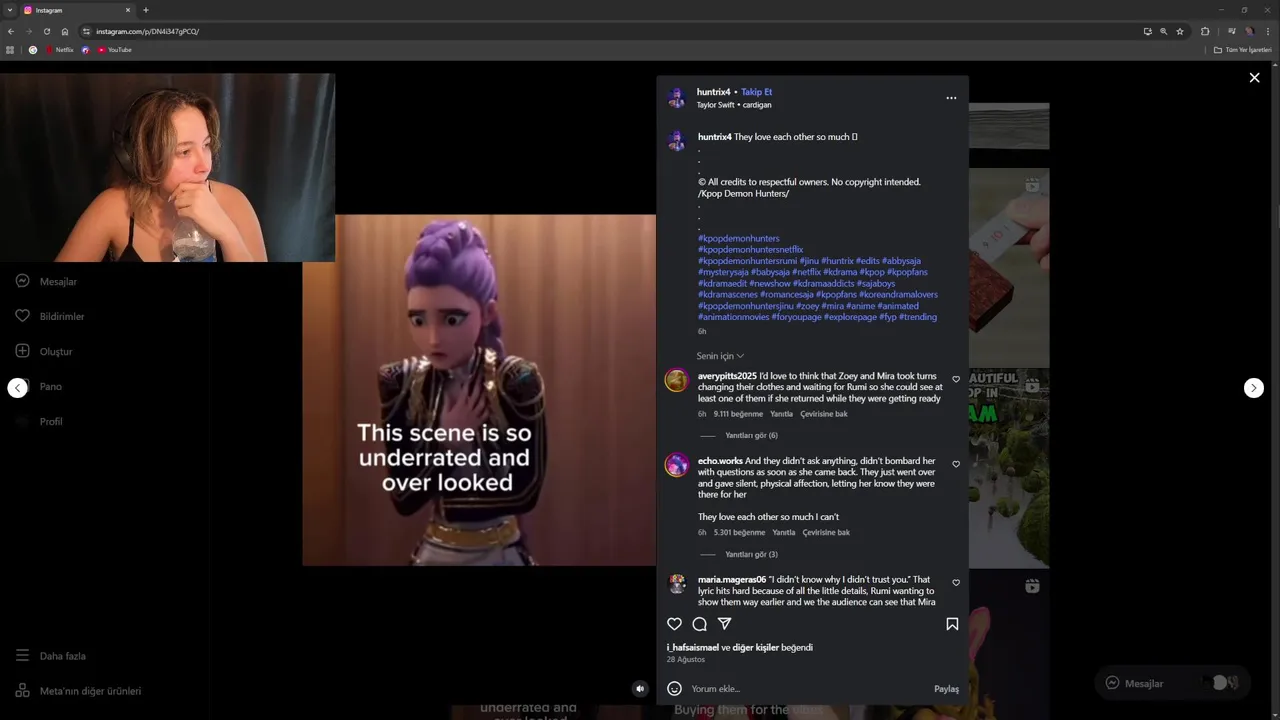Image resolution: width=1280 pixels, height=720 pixels.
Task: Open Tüm Yer İşaretleri bookmarks folder
Action: pos(1243,50)
